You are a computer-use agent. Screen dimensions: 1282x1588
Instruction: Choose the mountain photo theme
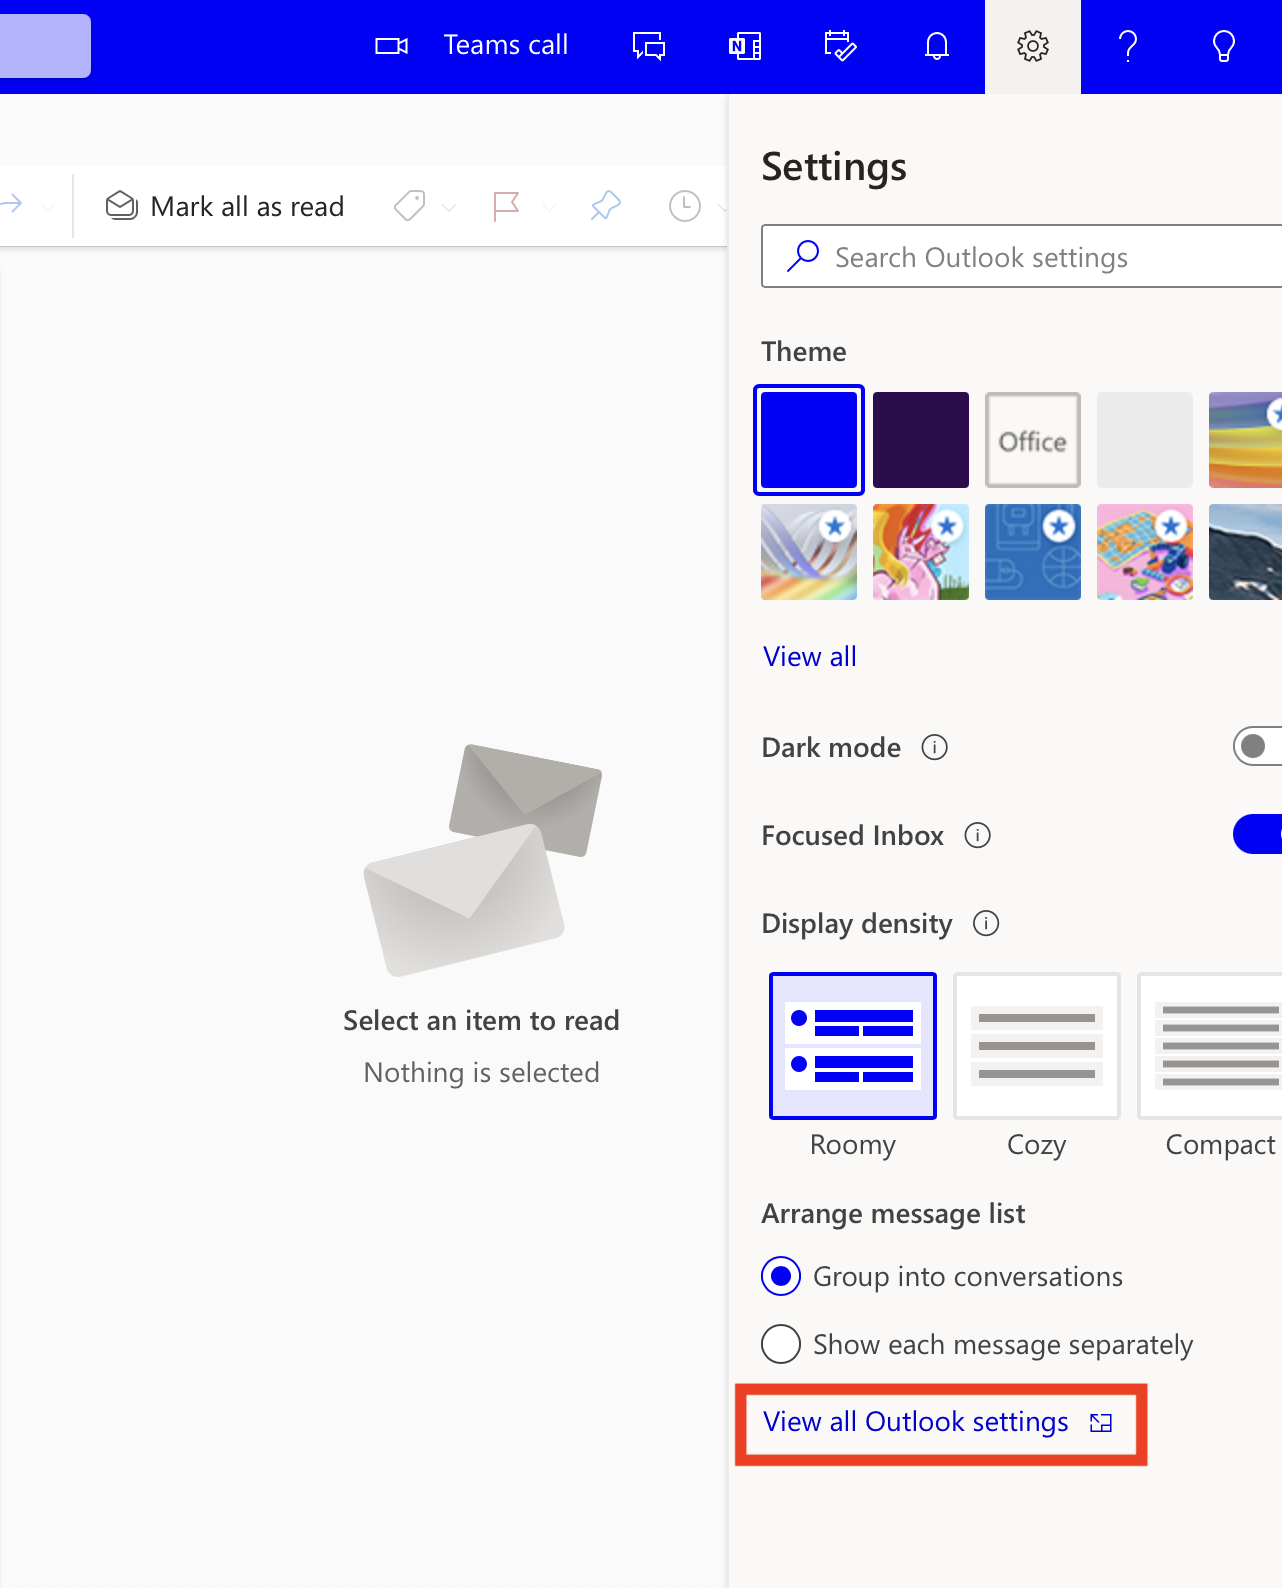coord(1245,552)
